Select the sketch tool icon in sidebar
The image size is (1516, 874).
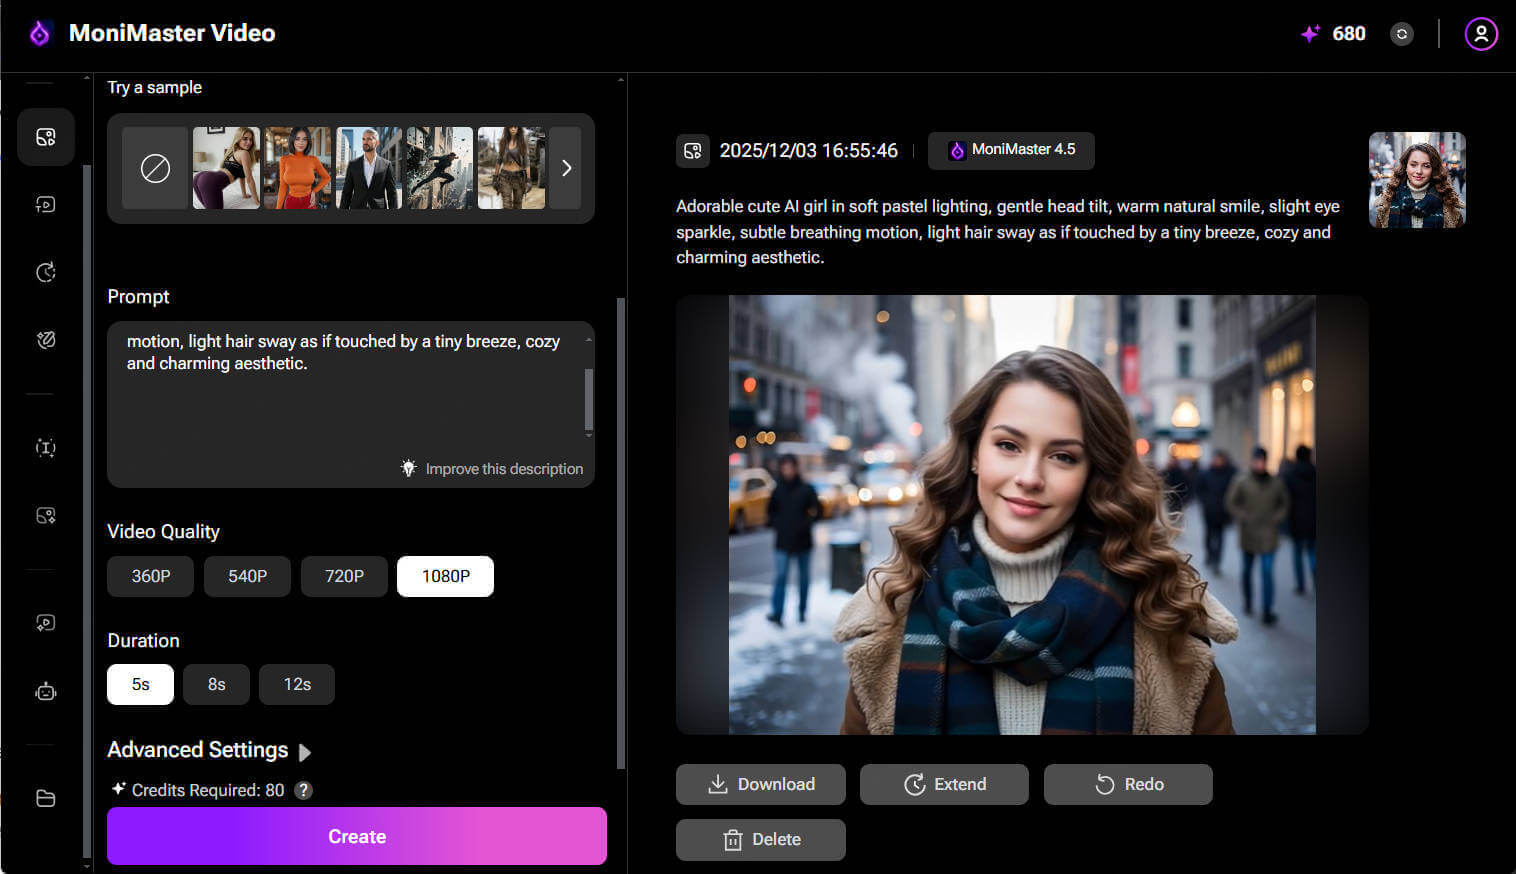tap(46, 339)
